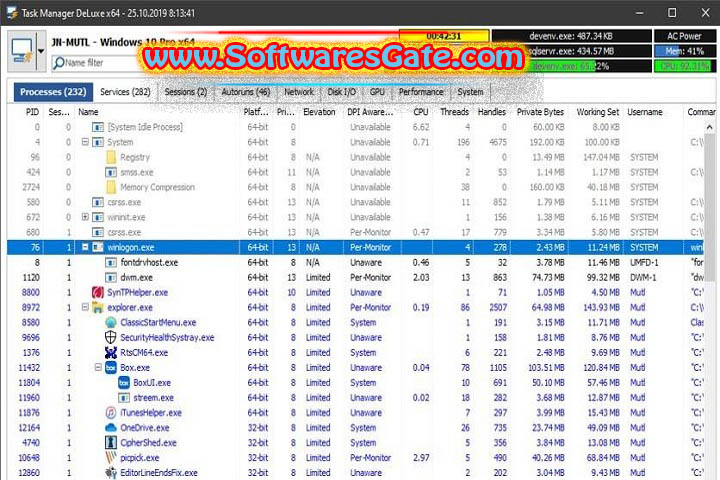720x480 pixels.
Task: Collapse the winlogon.exe tree node
Action: coord(85,247)
